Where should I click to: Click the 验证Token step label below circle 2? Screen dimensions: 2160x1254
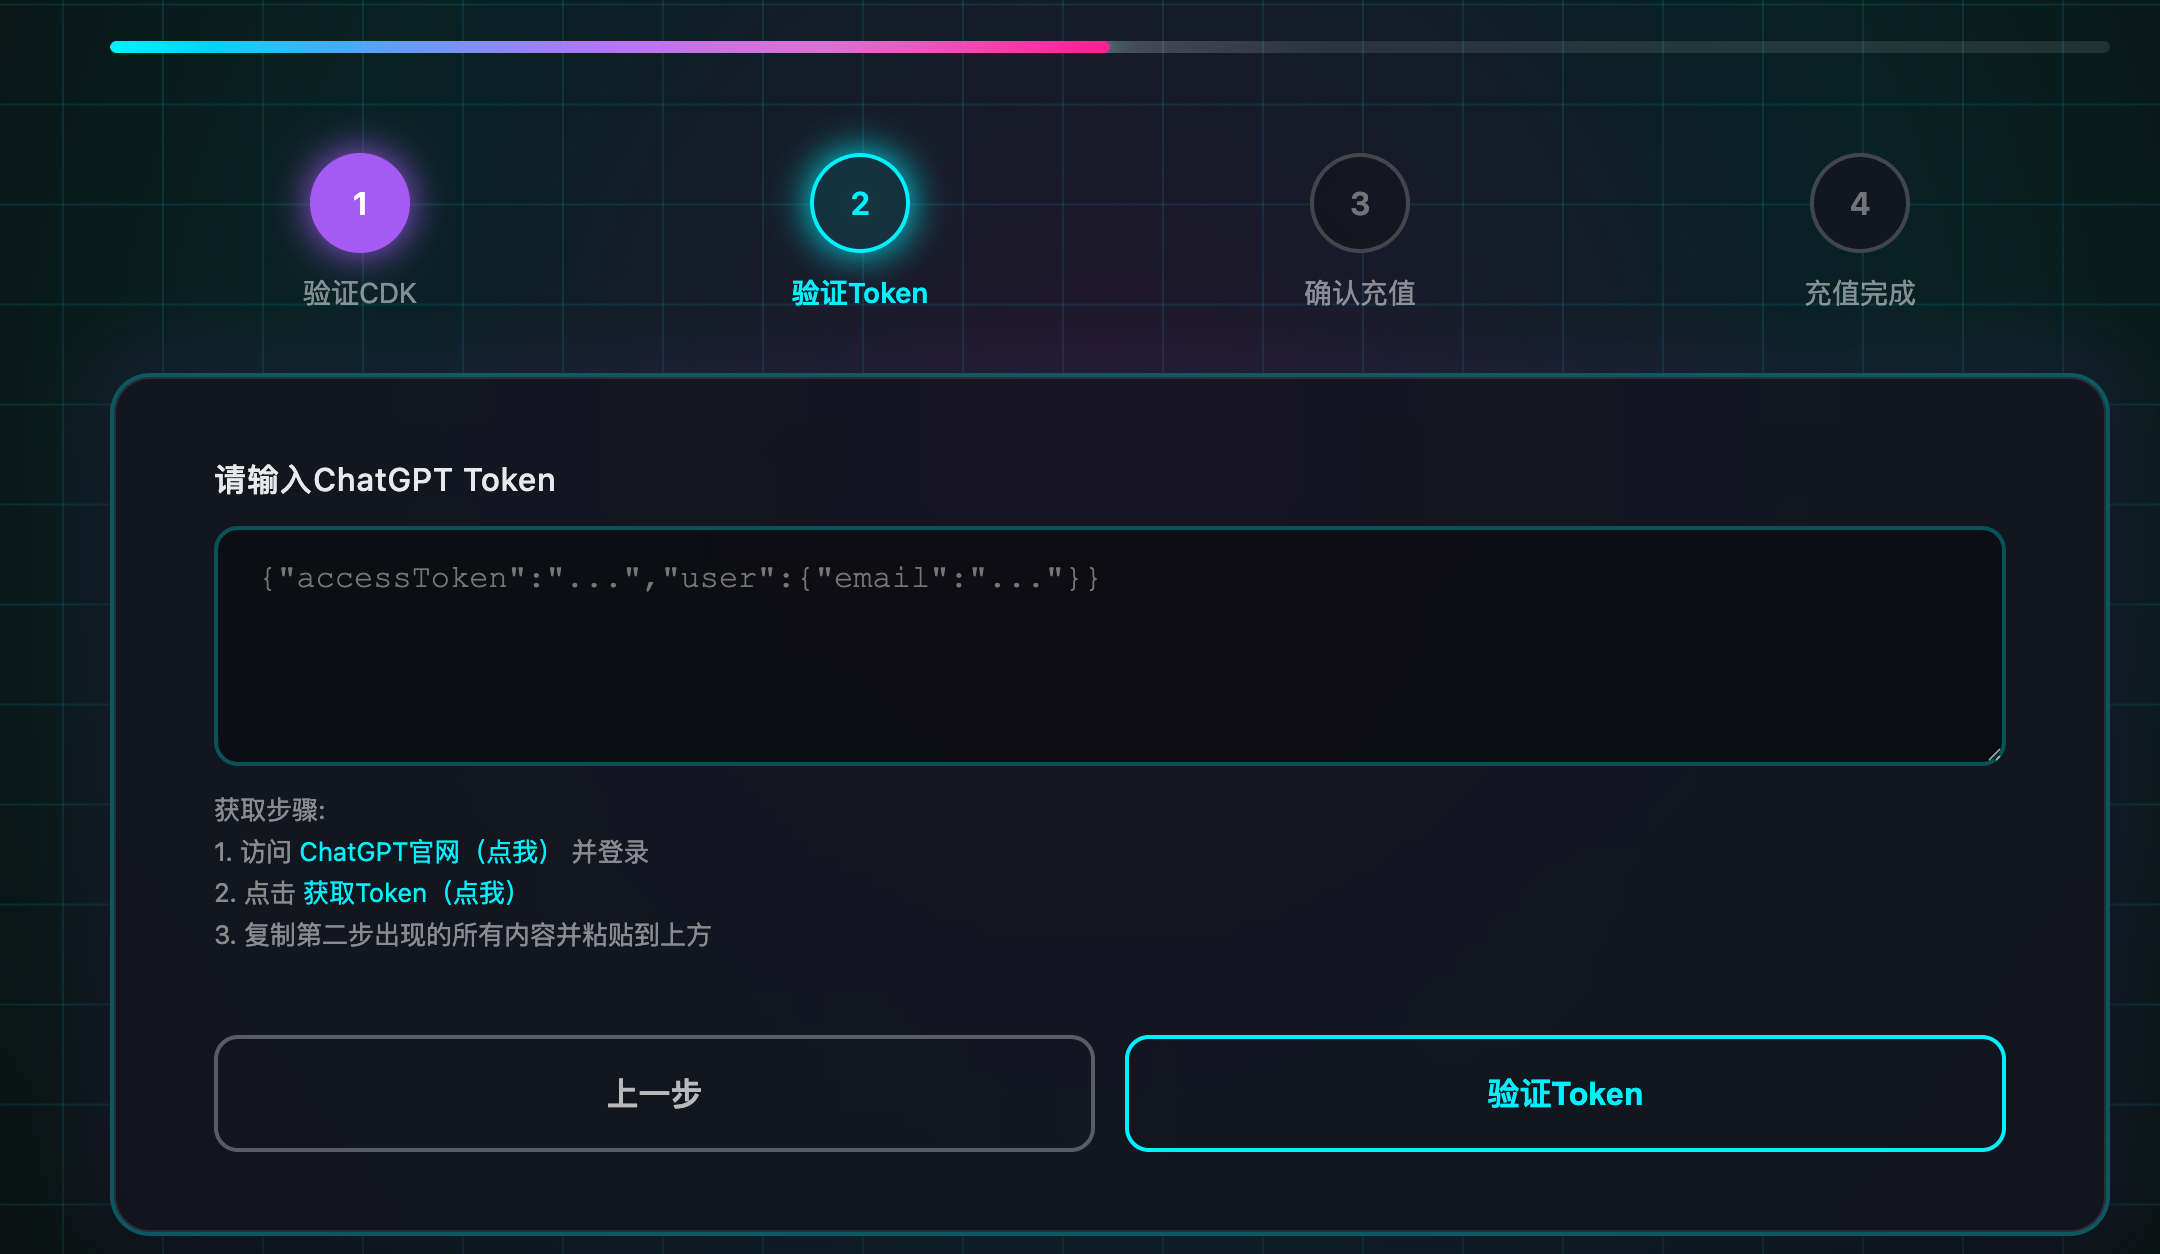coord(859,292)
